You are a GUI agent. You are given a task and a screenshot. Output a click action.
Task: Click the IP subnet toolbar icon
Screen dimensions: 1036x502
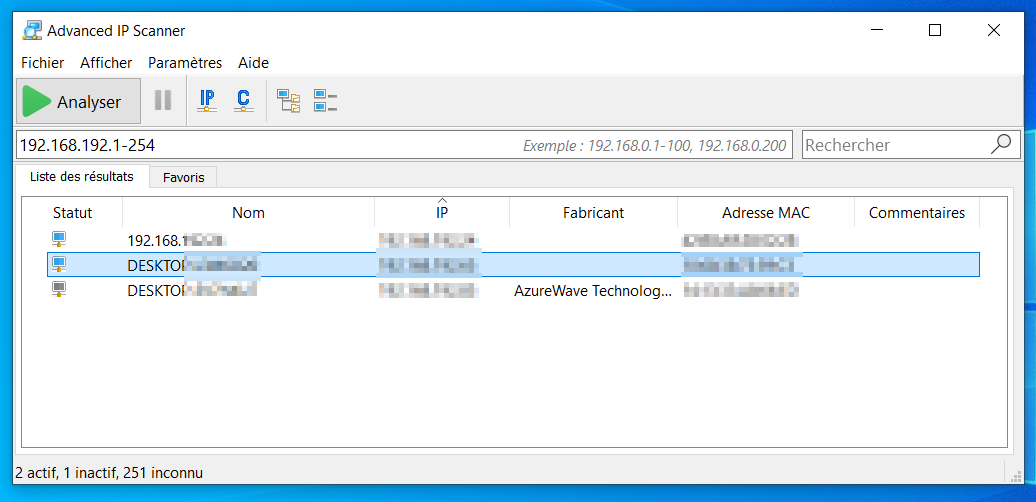tap(207, 100)
